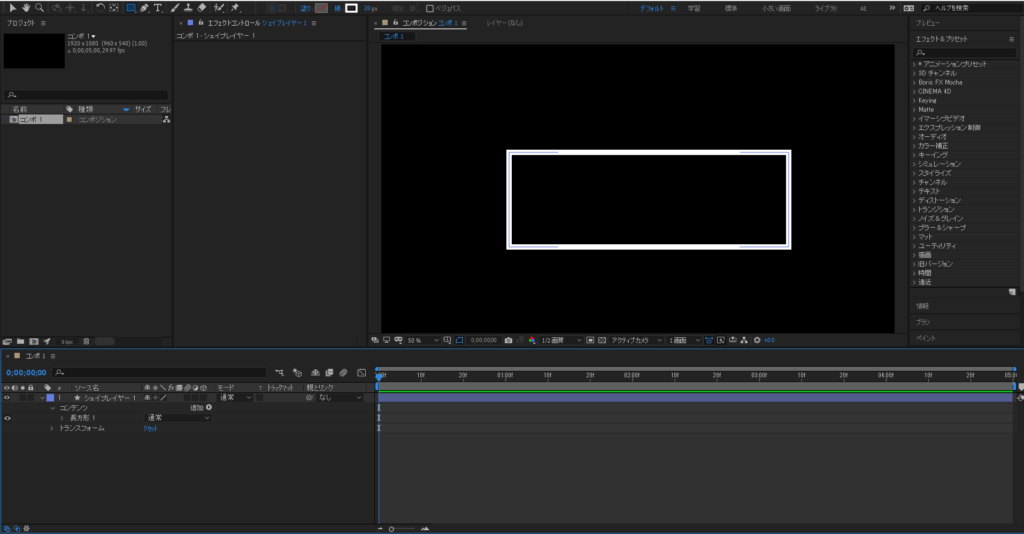Switch to 学習 workspace
The width and height of the screenshot is (1024, 534).
point(694,8)
